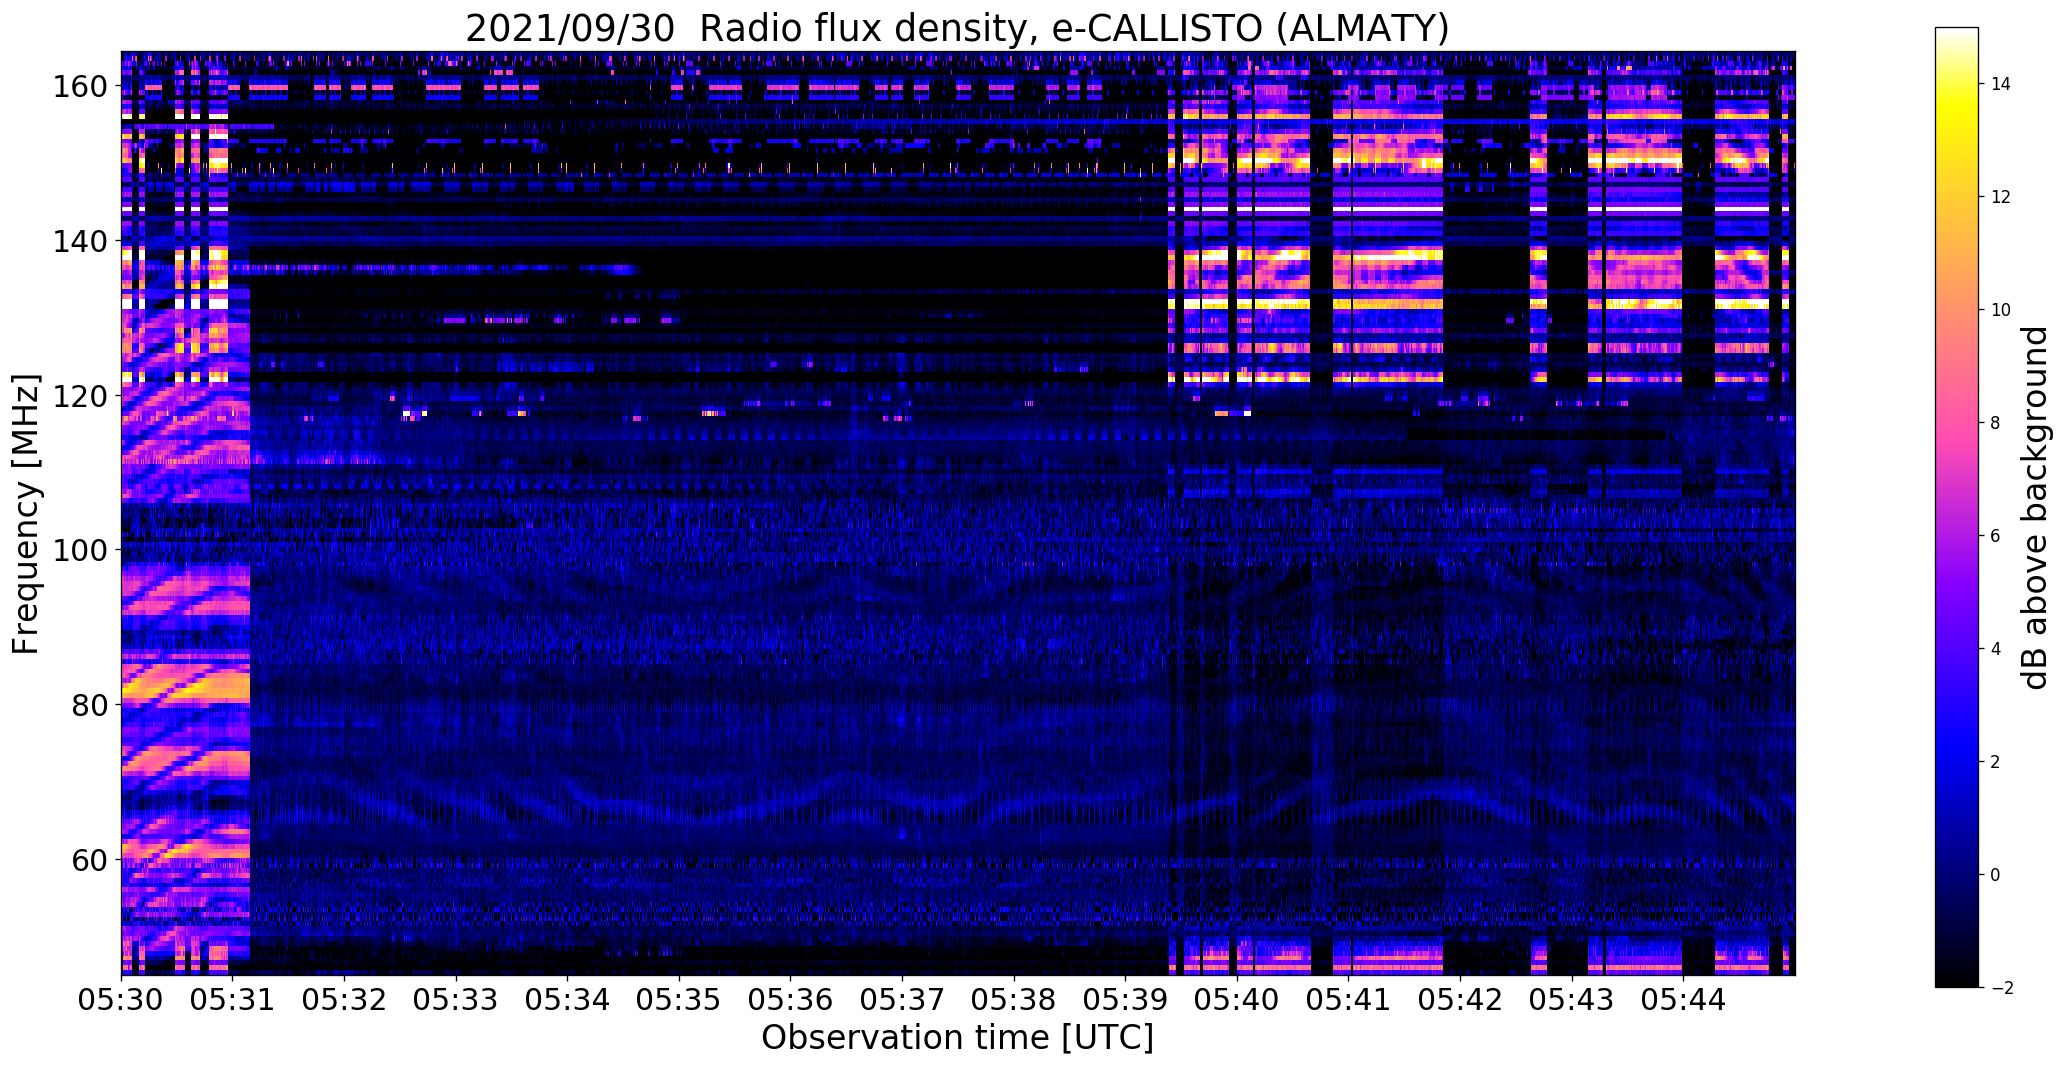Screen dimensions: 2066x1067
Task: Click the 'dB above background' colorbar label
Action: coord(2036,507)
